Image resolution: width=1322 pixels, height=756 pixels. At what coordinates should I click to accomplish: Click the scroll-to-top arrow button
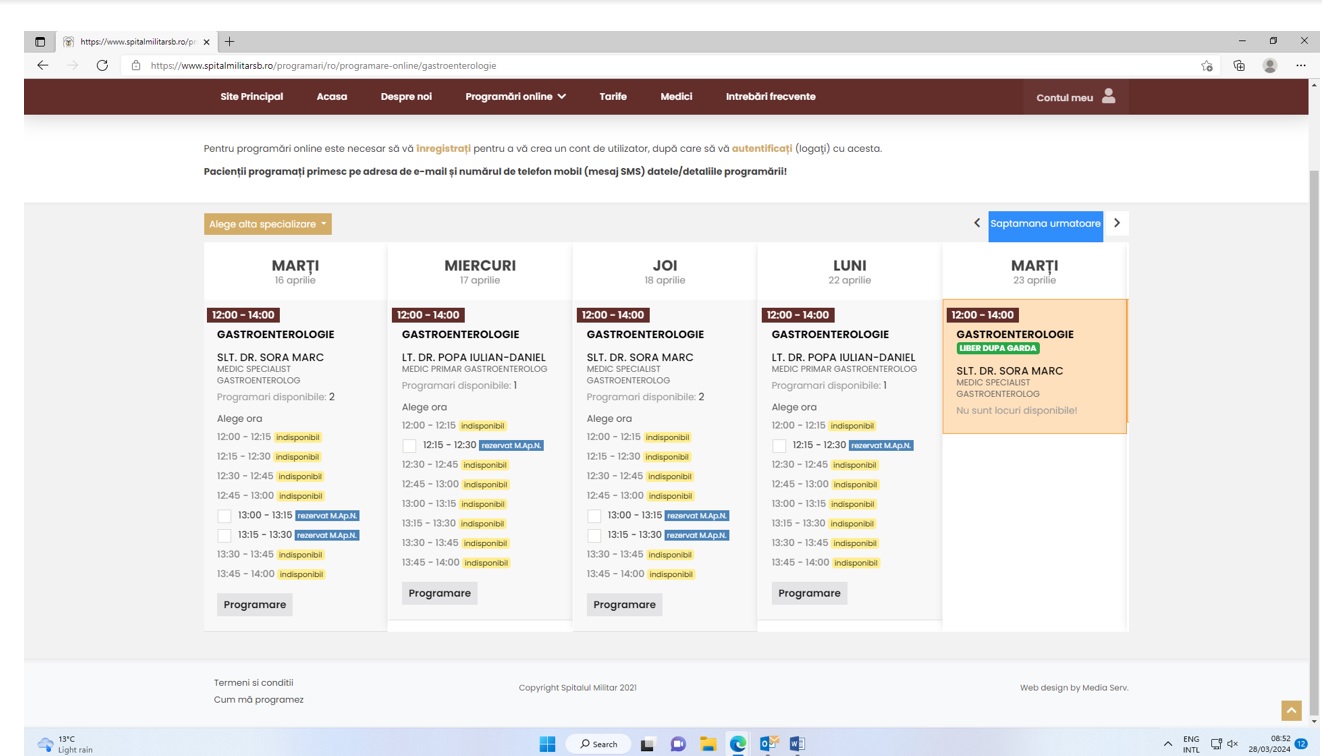click(x=1291, y=710)
